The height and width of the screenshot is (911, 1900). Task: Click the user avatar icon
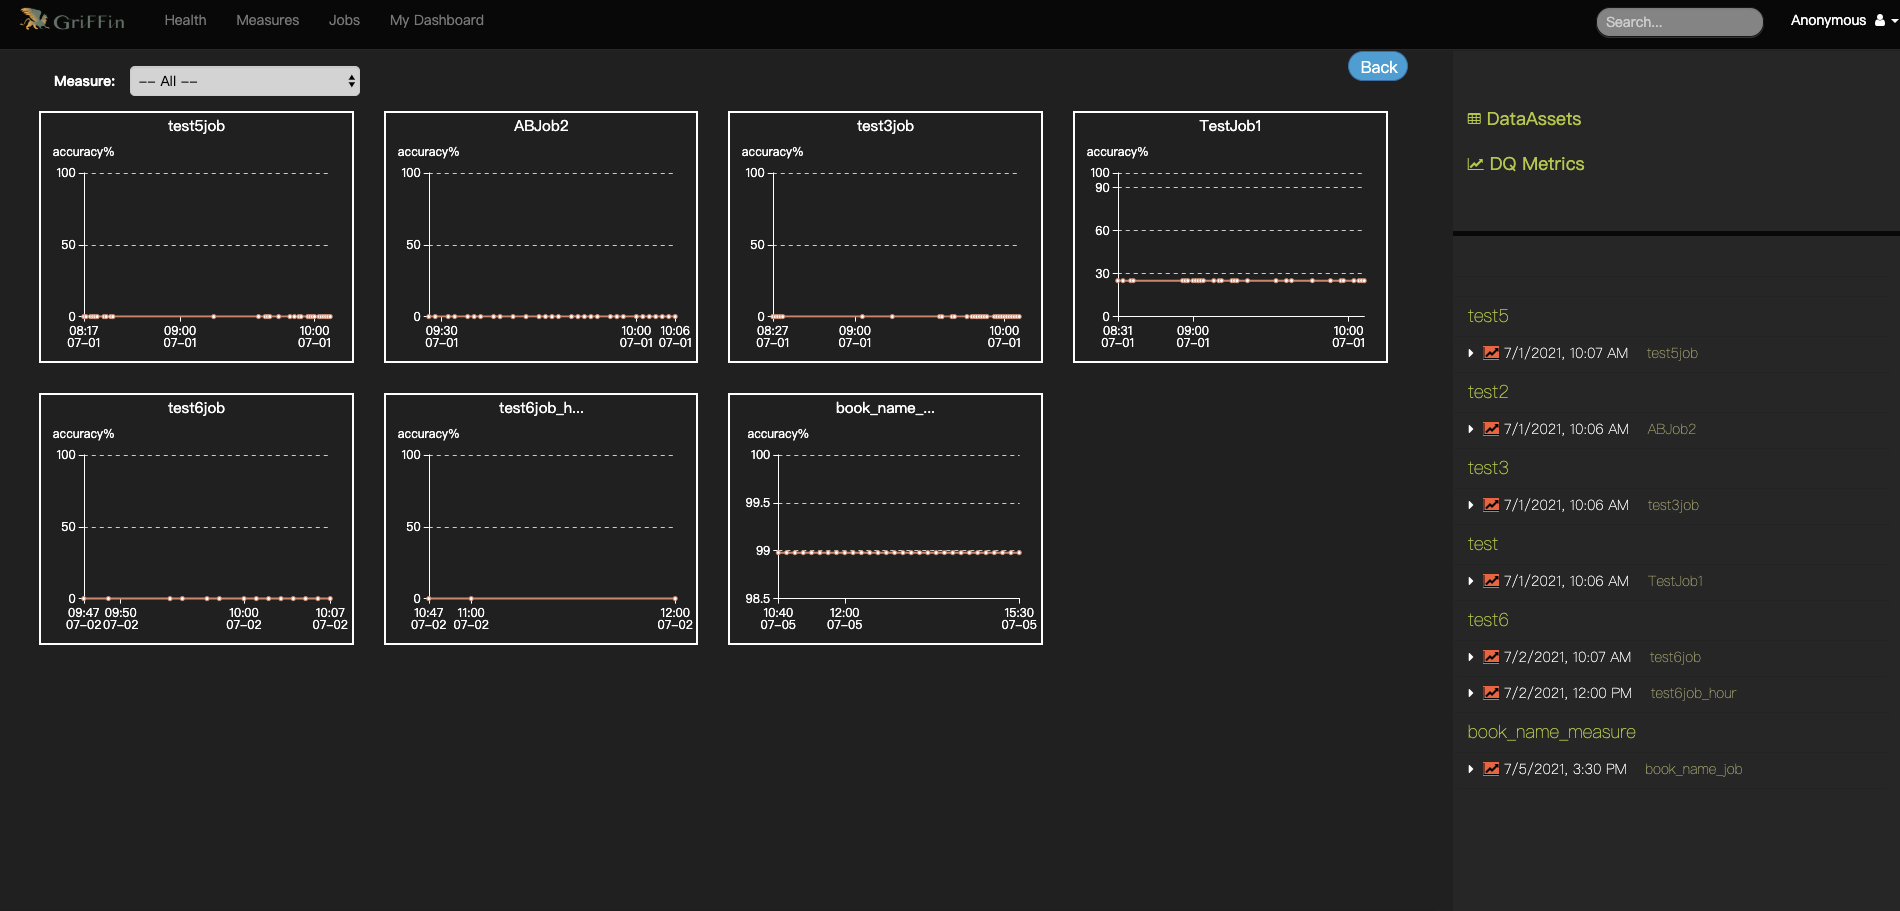1879,20
